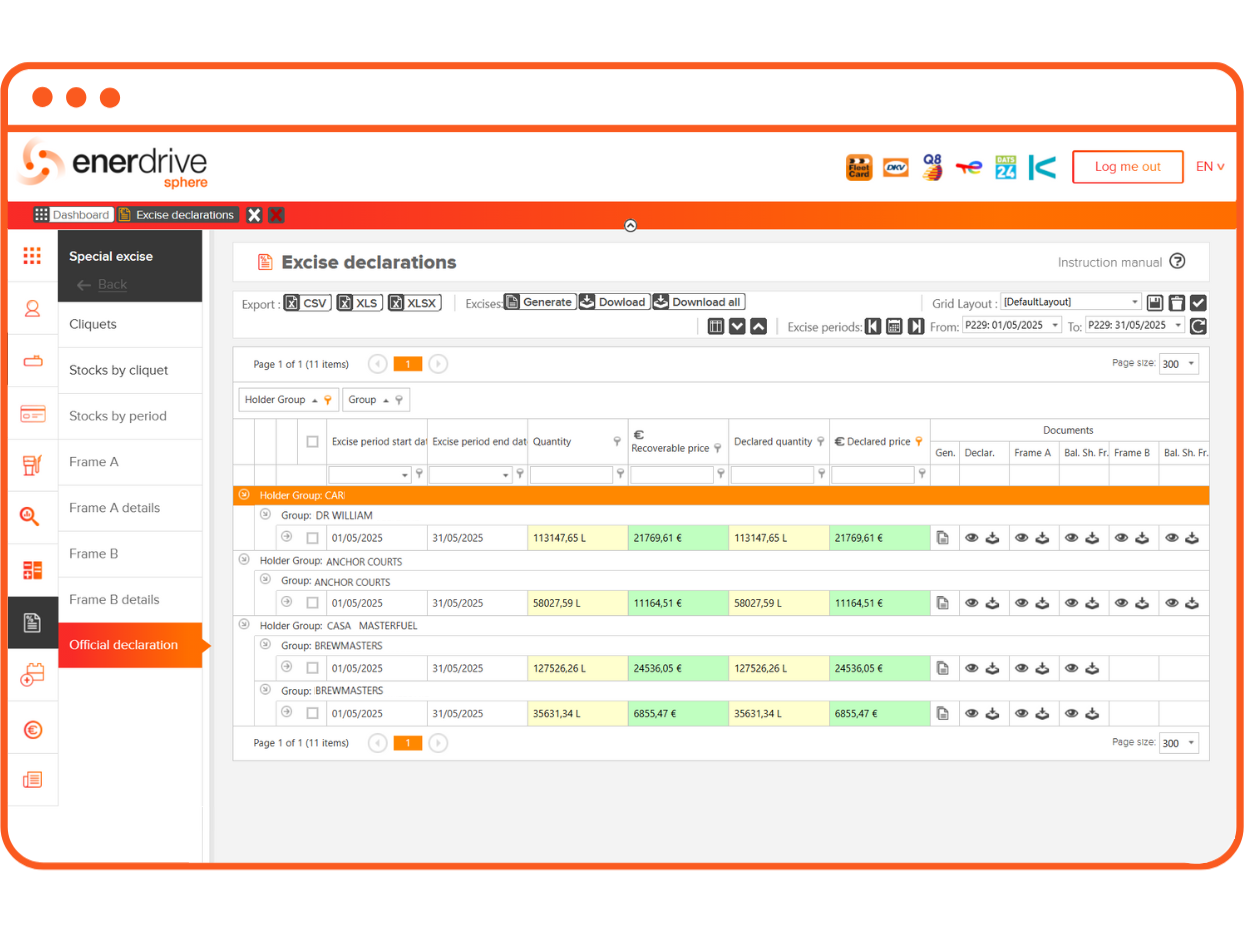Screen dimensions: 1244x932
Task: Click the euro icon in left sidebar
Action: pyautogui.click(x=32, y=730)
